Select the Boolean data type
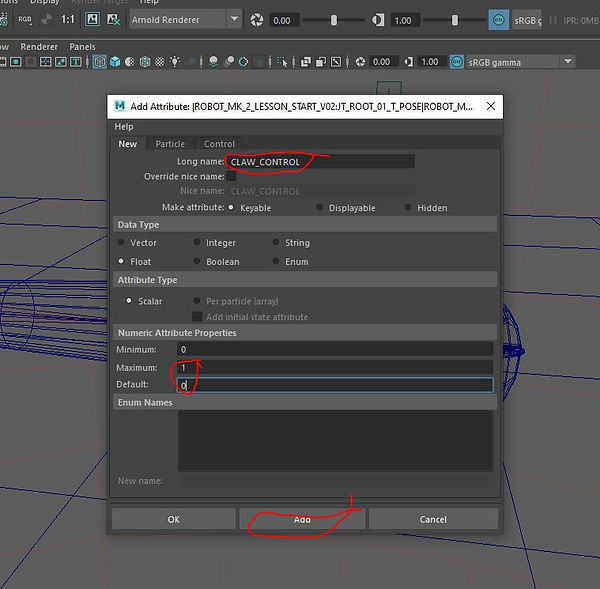Viewport: 600px width, 589px height. (197, 261)
